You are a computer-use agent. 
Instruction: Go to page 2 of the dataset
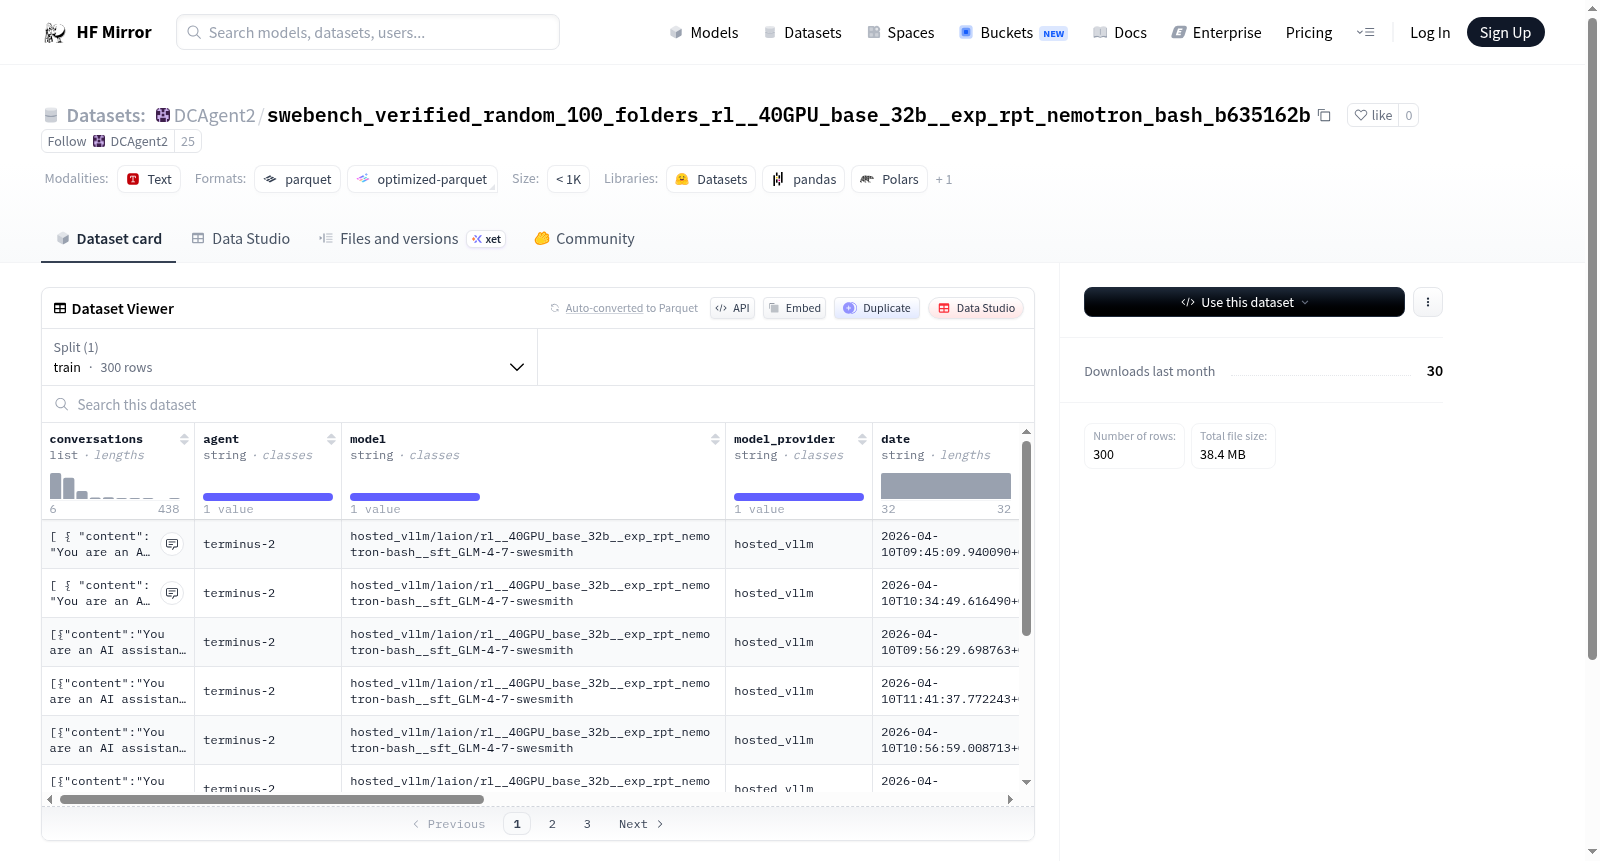pyautogui.click(x=552, y=824)
